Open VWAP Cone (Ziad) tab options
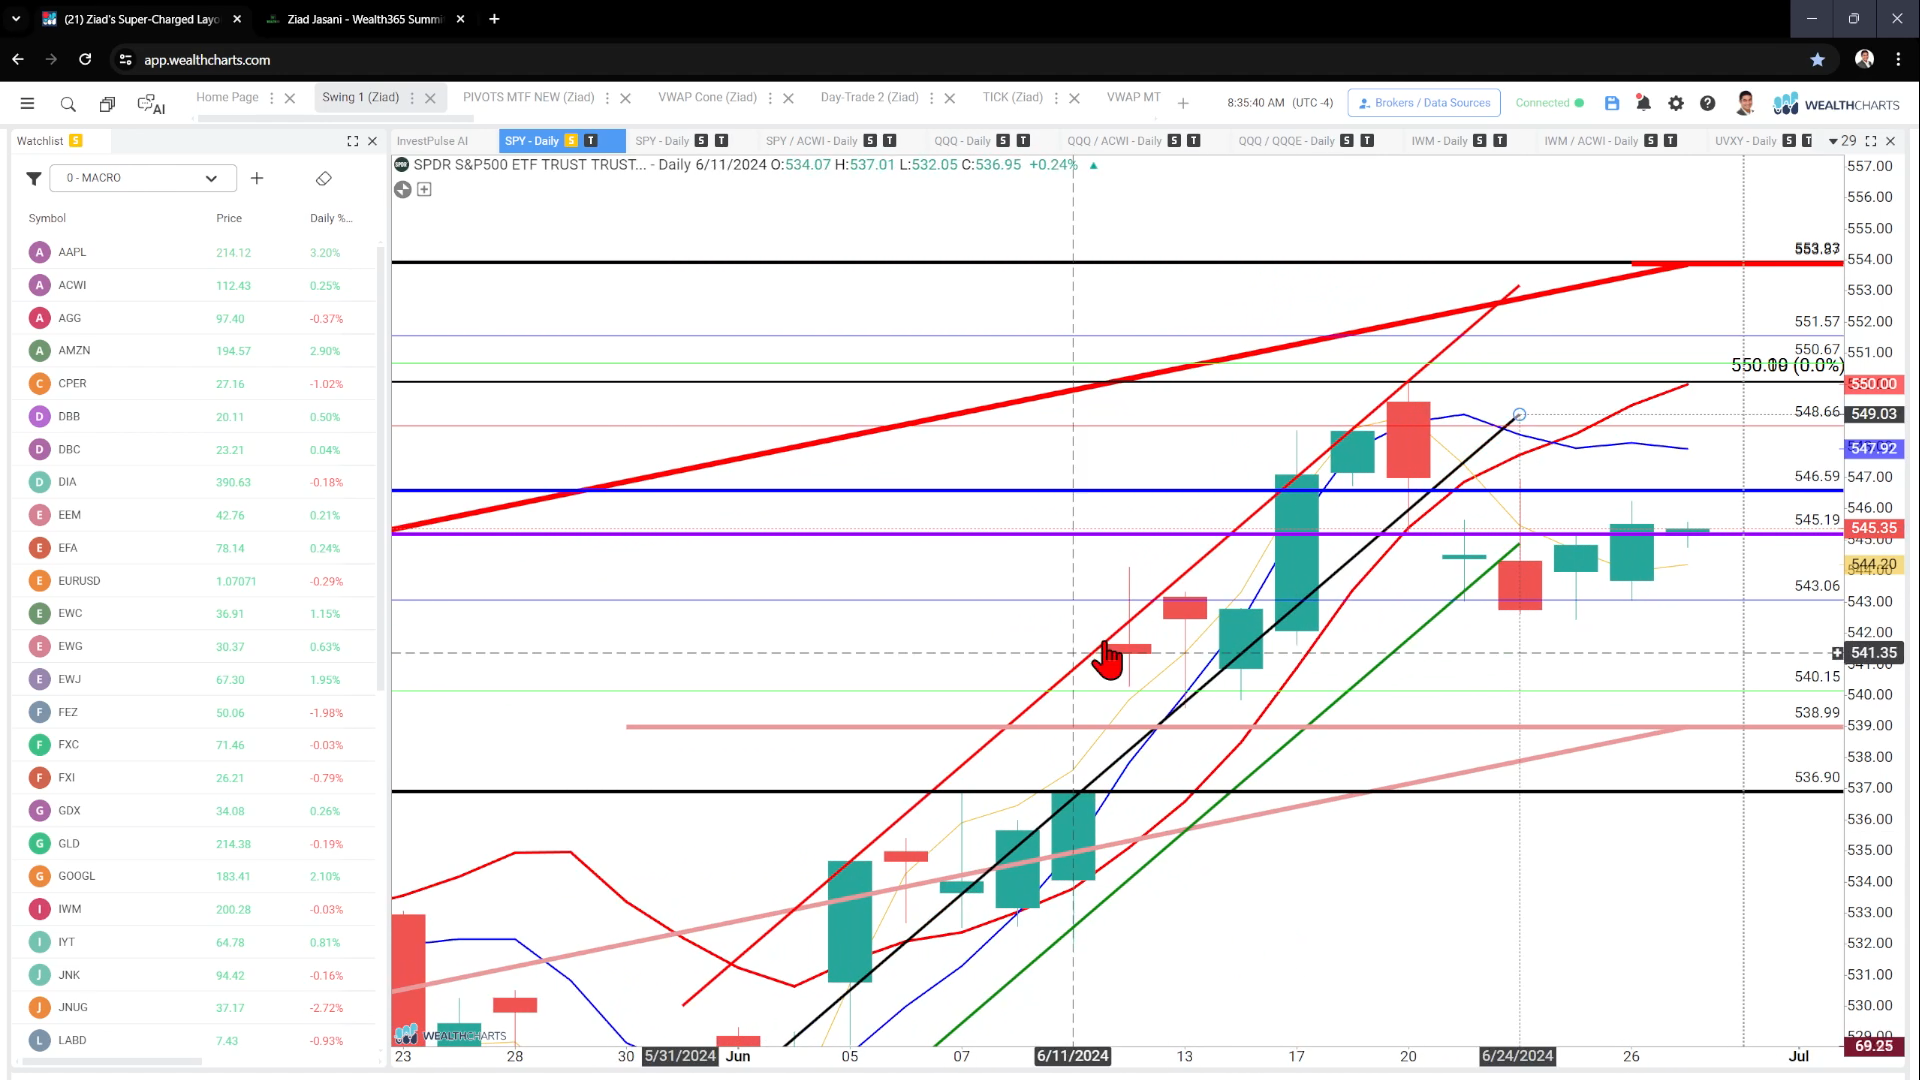This screenshot has height=1080, width=1920. point(770,98)
